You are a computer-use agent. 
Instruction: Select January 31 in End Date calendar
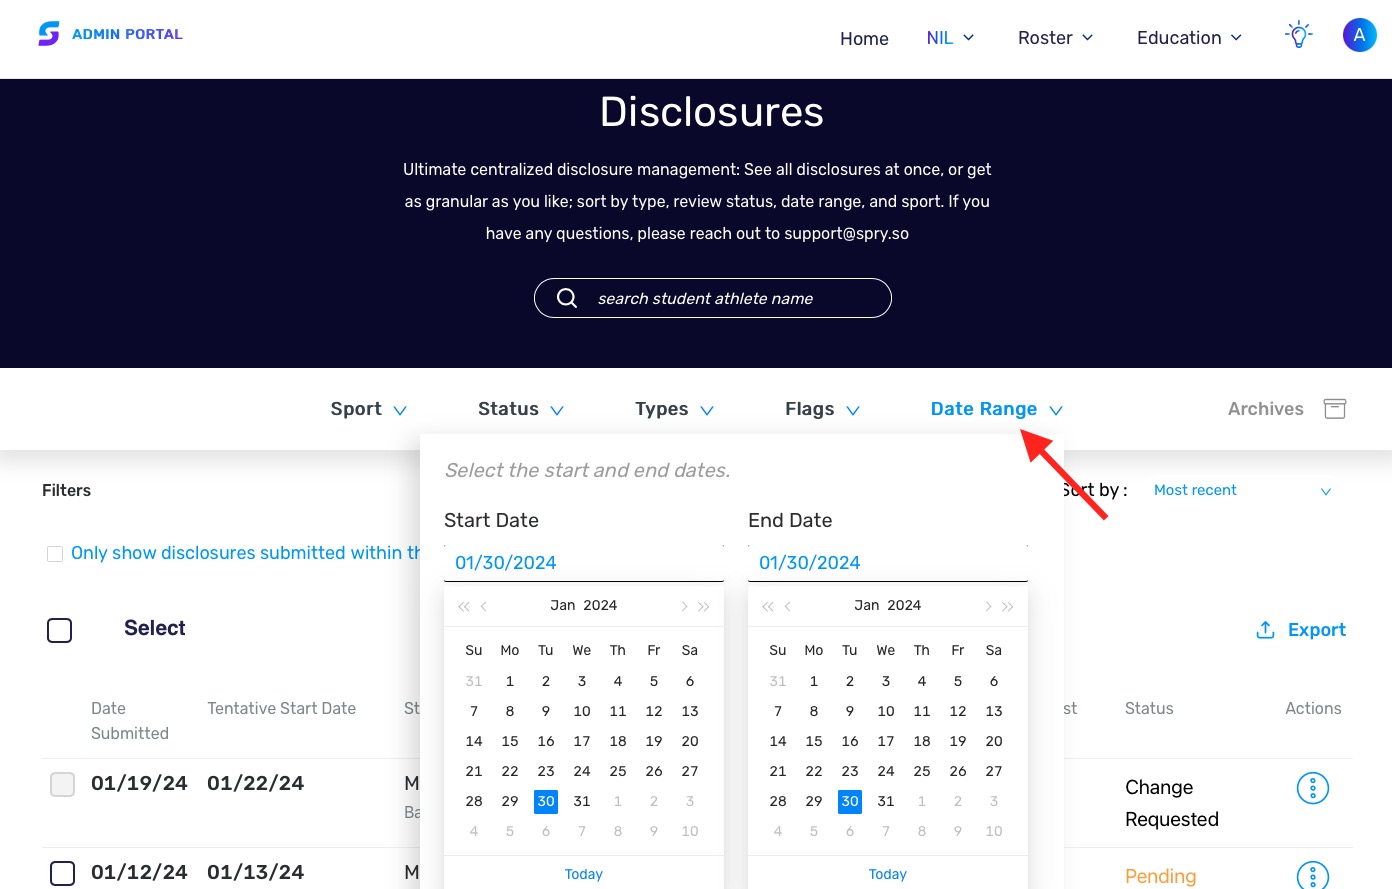tap(886, 801)
